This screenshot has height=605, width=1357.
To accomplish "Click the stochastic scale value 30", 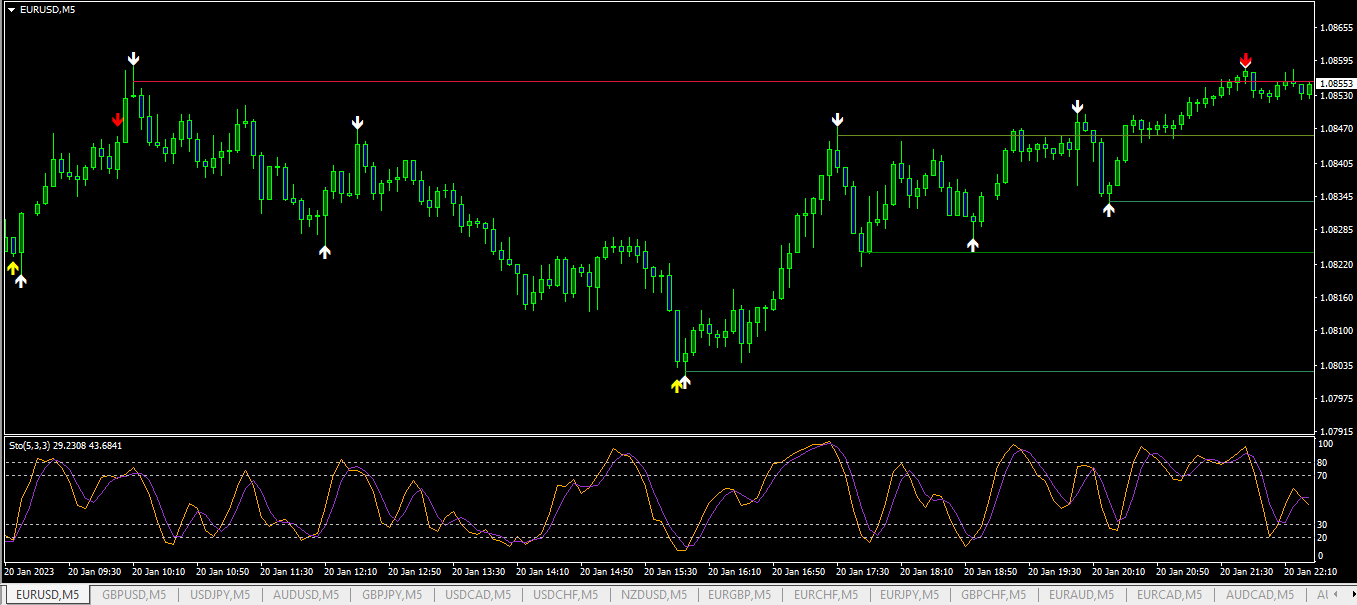I will tap(1322, 524).
